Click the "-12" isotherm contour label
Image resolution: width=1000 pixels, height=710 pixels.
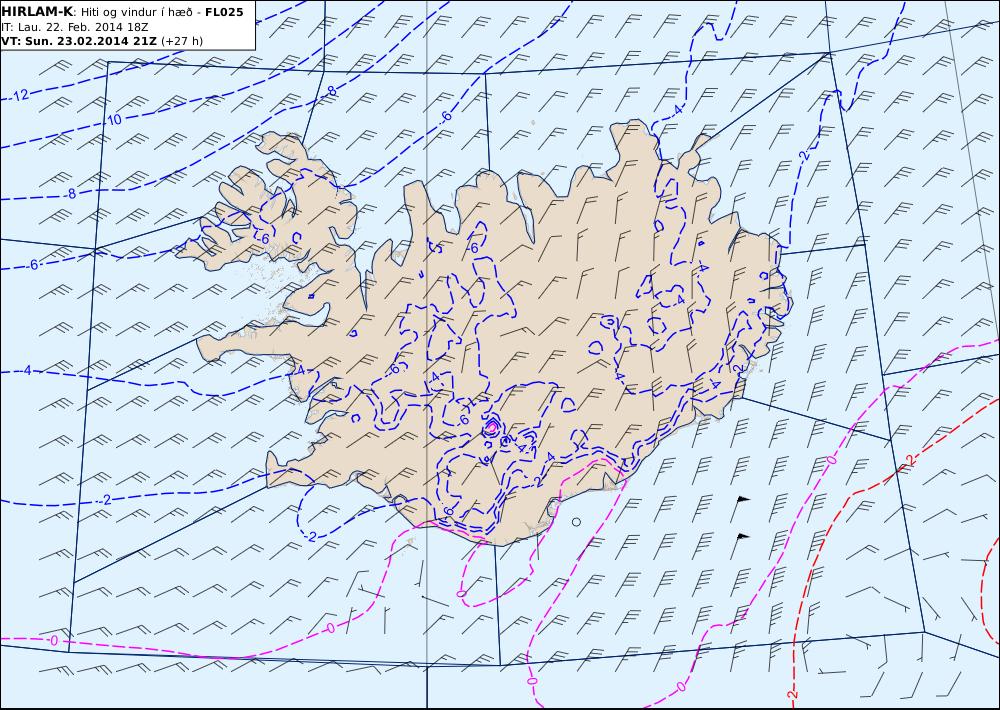tap(20, 95)
